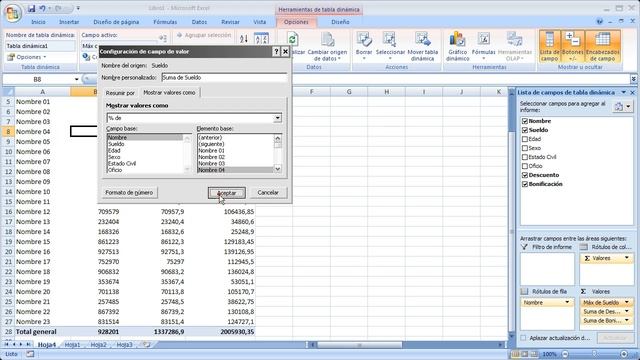640x360 pixels.
Task: Toggle Botones +/- button
Action: coord(572,46)
